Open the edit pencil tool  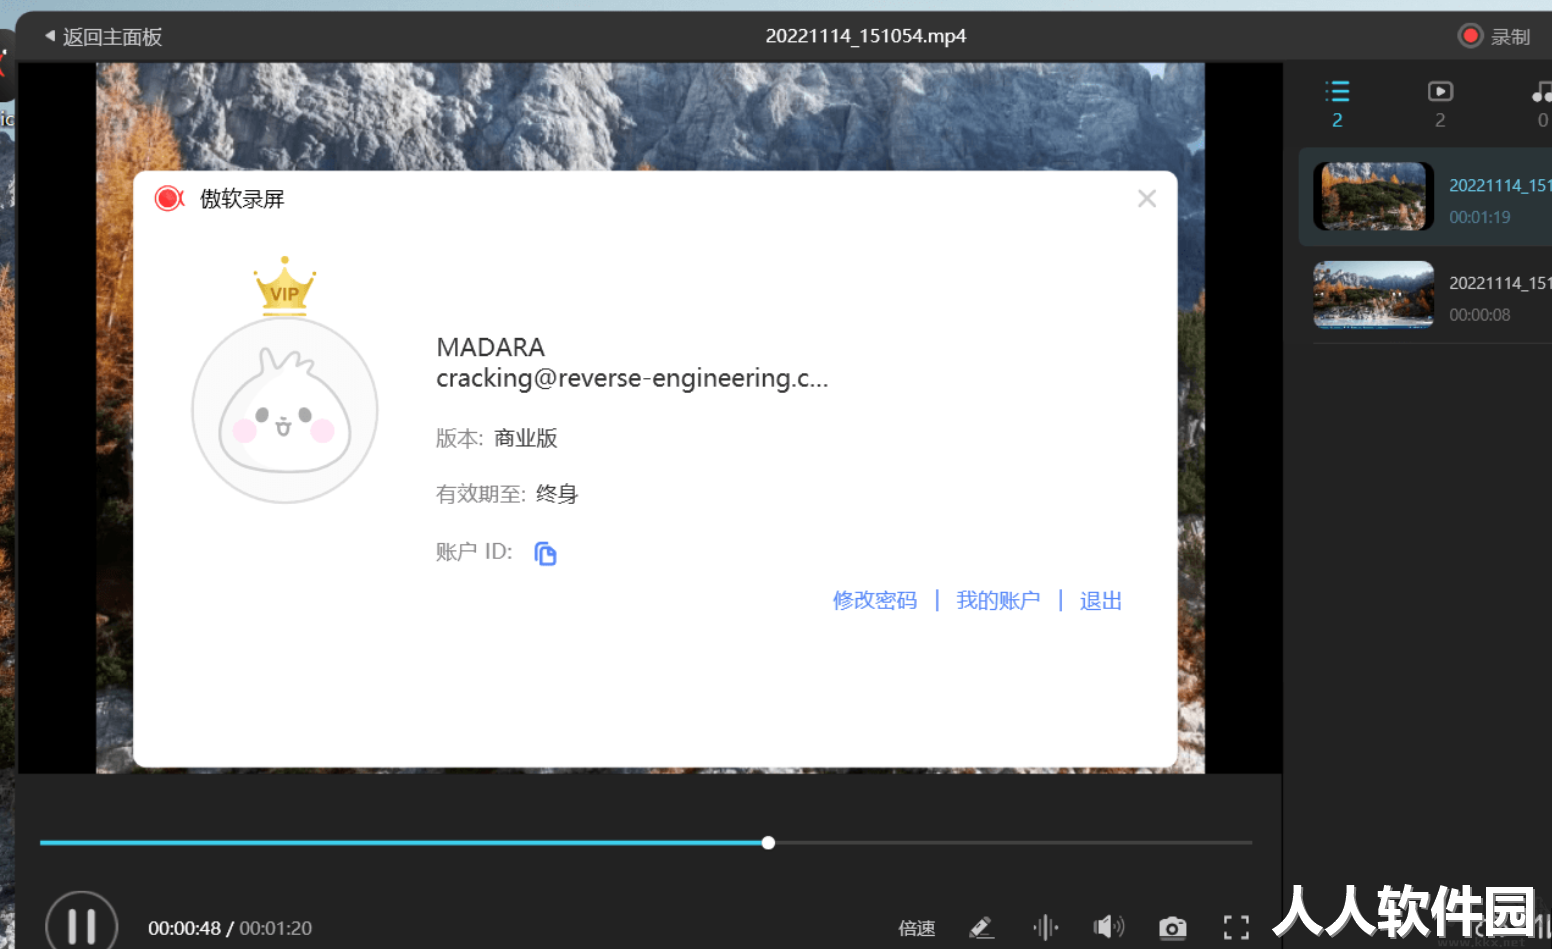[981, 928]
